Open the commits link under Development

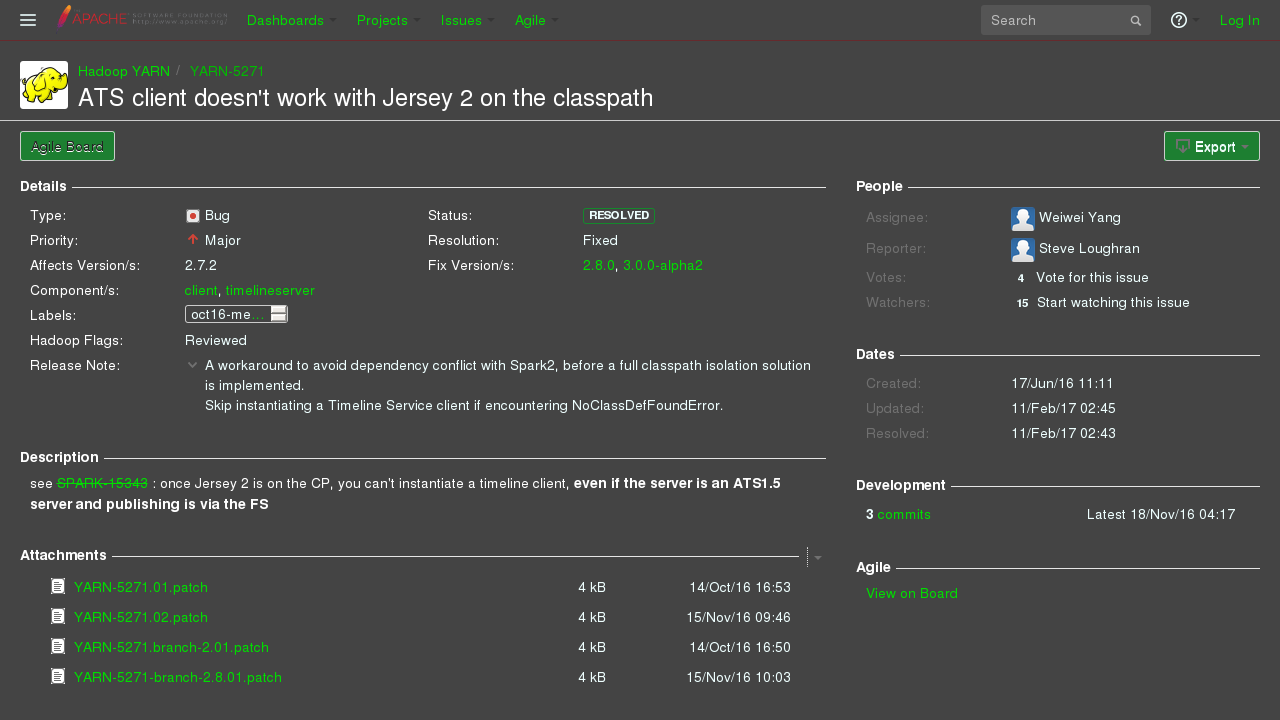[x=904, y=514]
